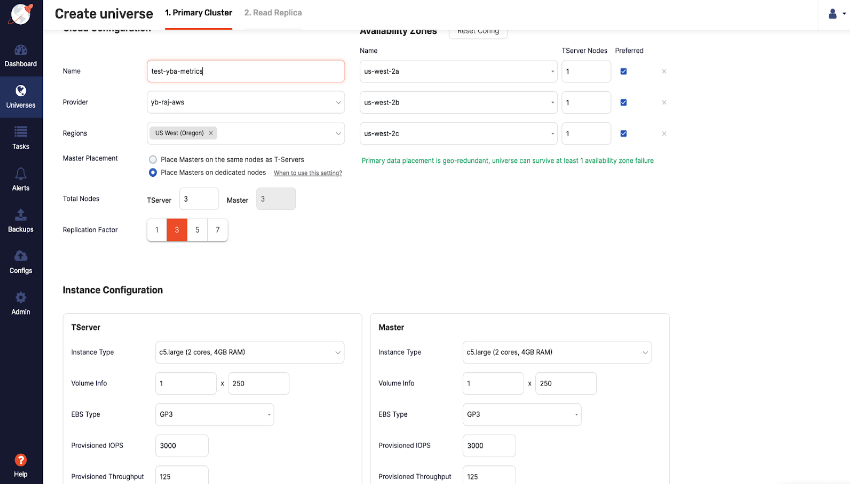Open Configs cloud icon
850x484 pixels.
tap(21, 256)
